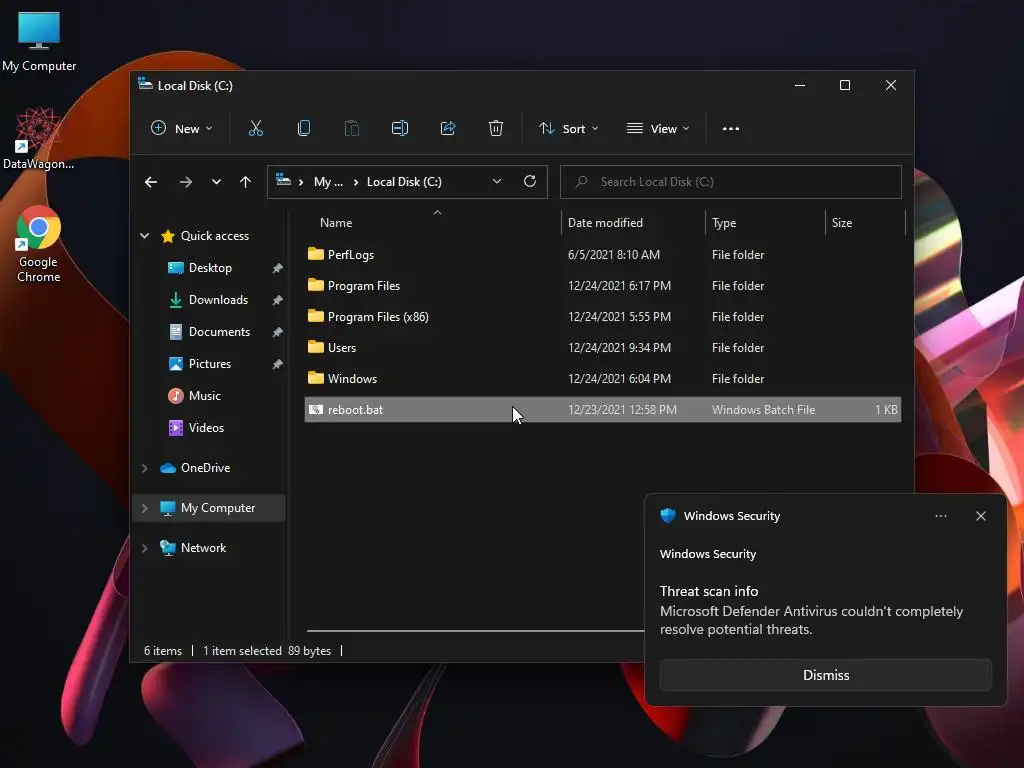The width and height of the screenshot is (1024, 768).
Task: Click the 12/23/2021 12:58 PM date cell
Action: pyautogui.click(x=622, y=409)
